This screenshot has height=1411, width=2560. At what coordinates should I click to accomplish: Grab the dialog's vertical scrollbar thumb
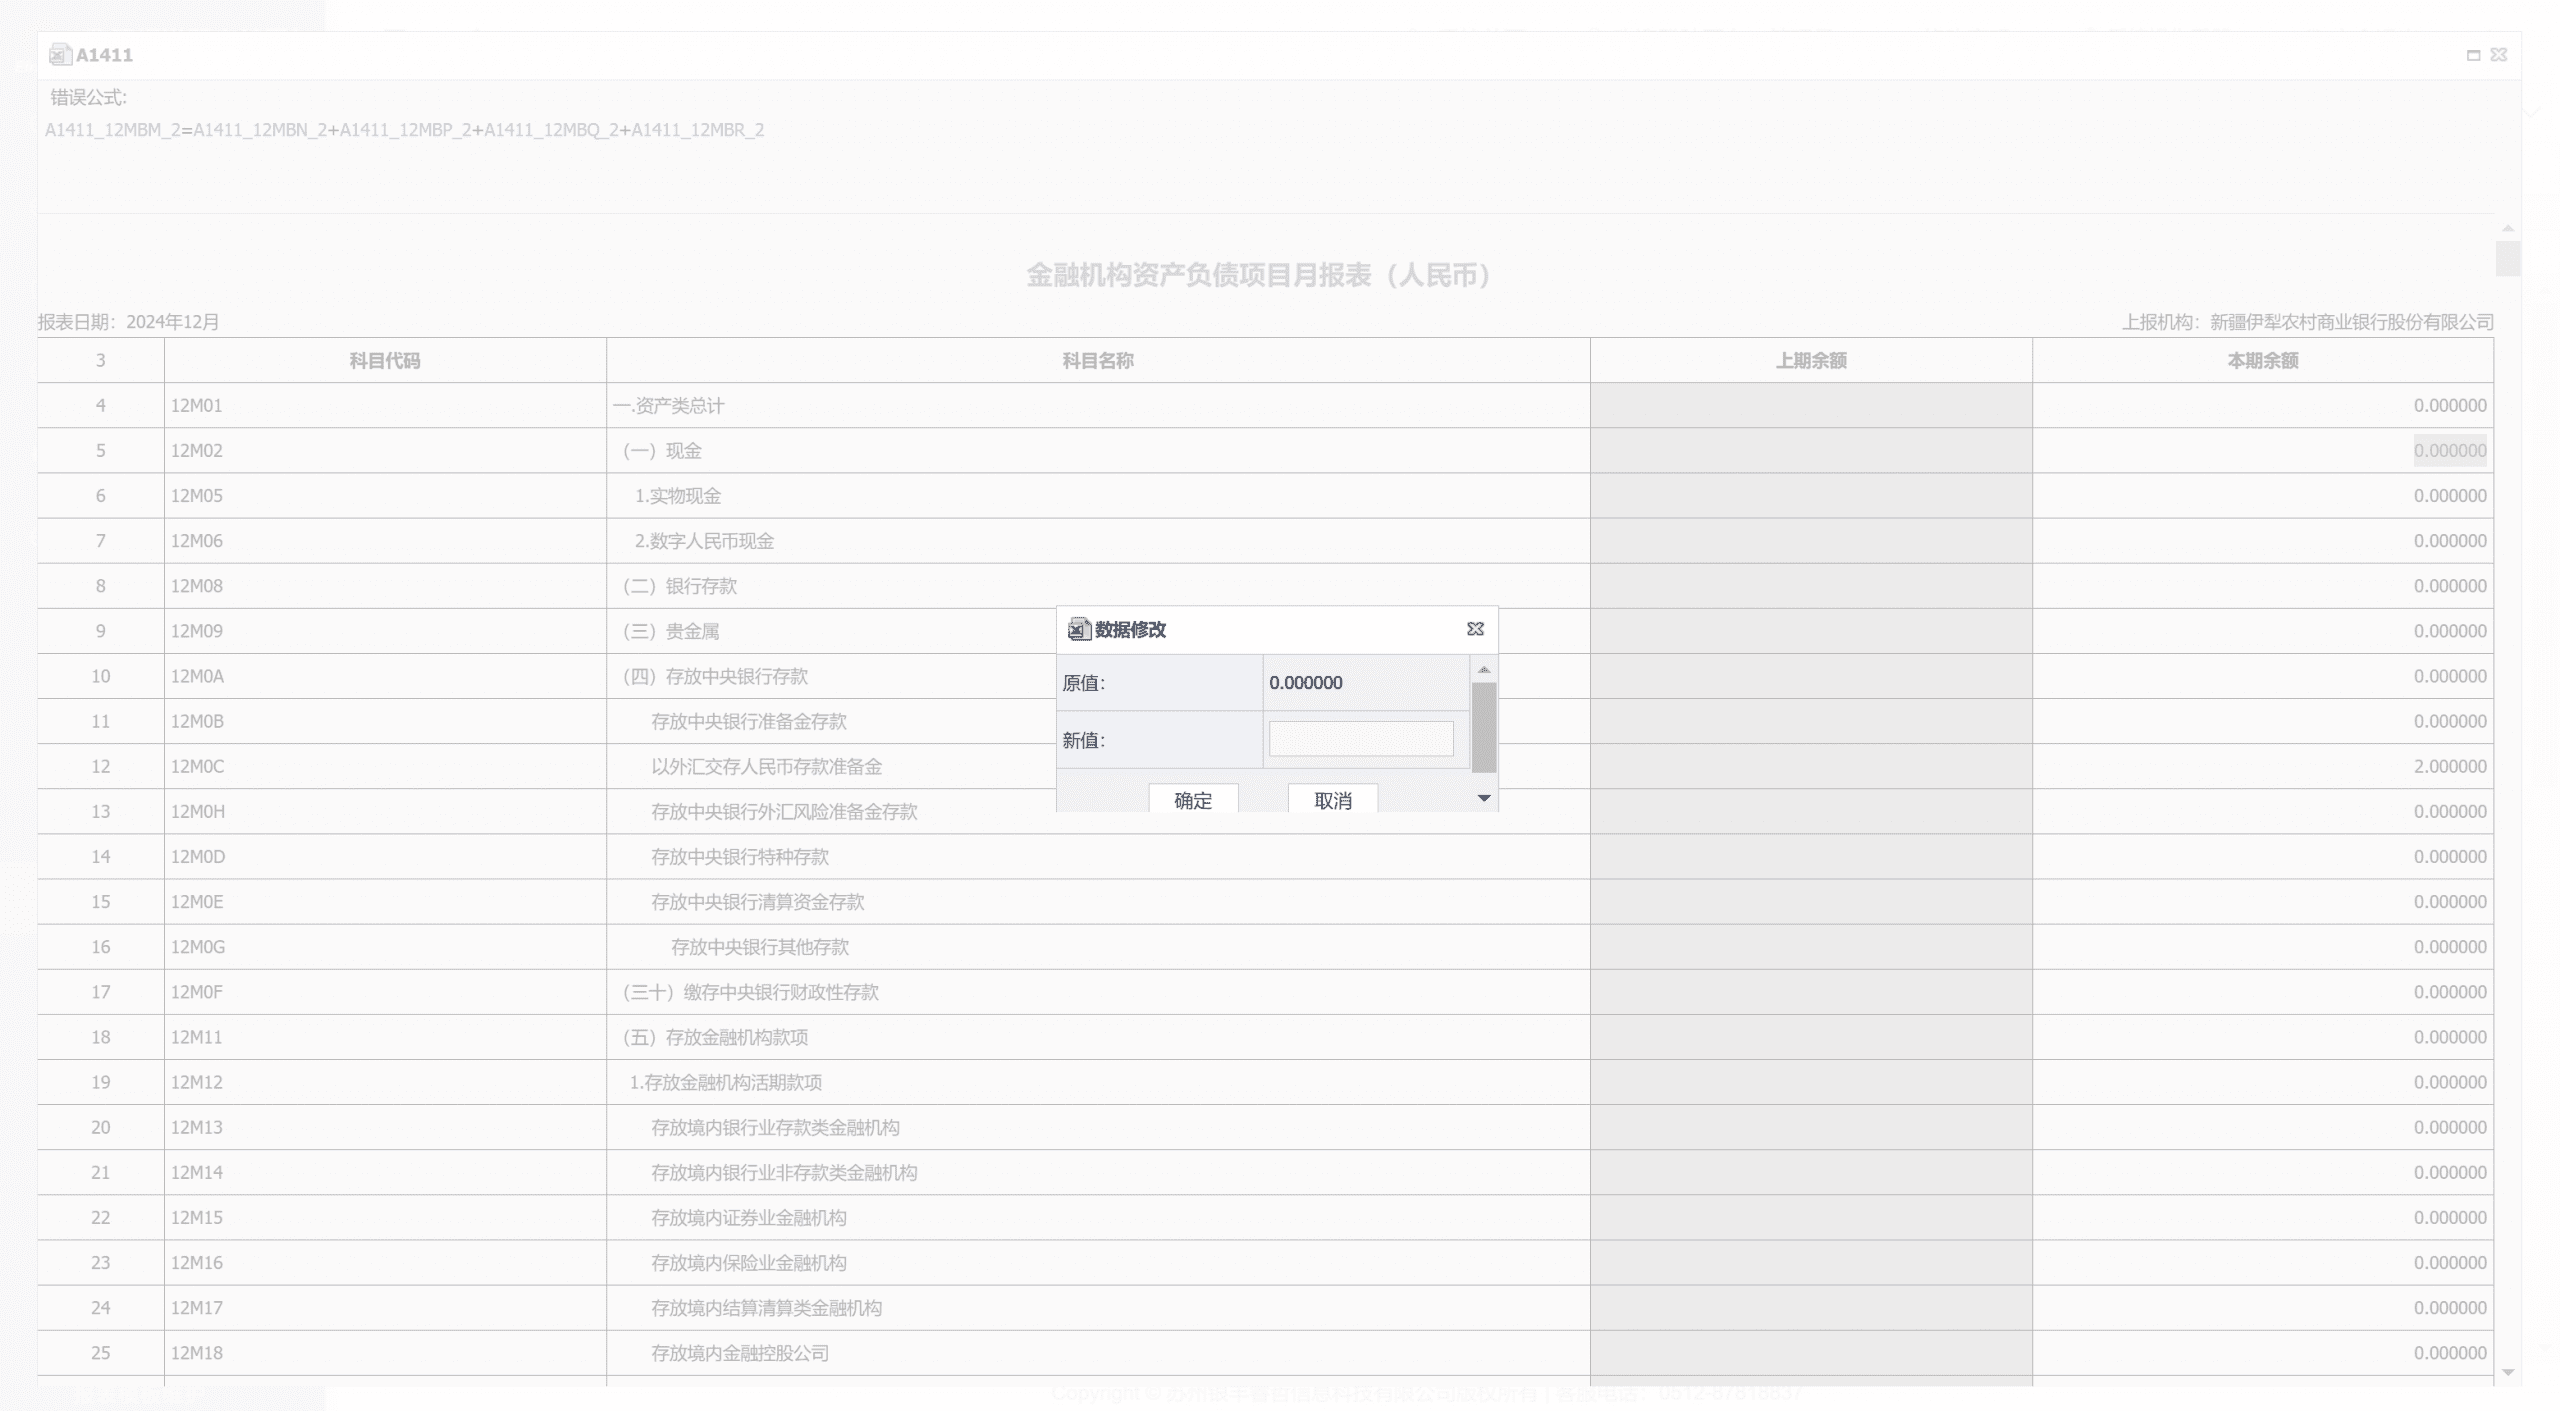[1484, 727]
